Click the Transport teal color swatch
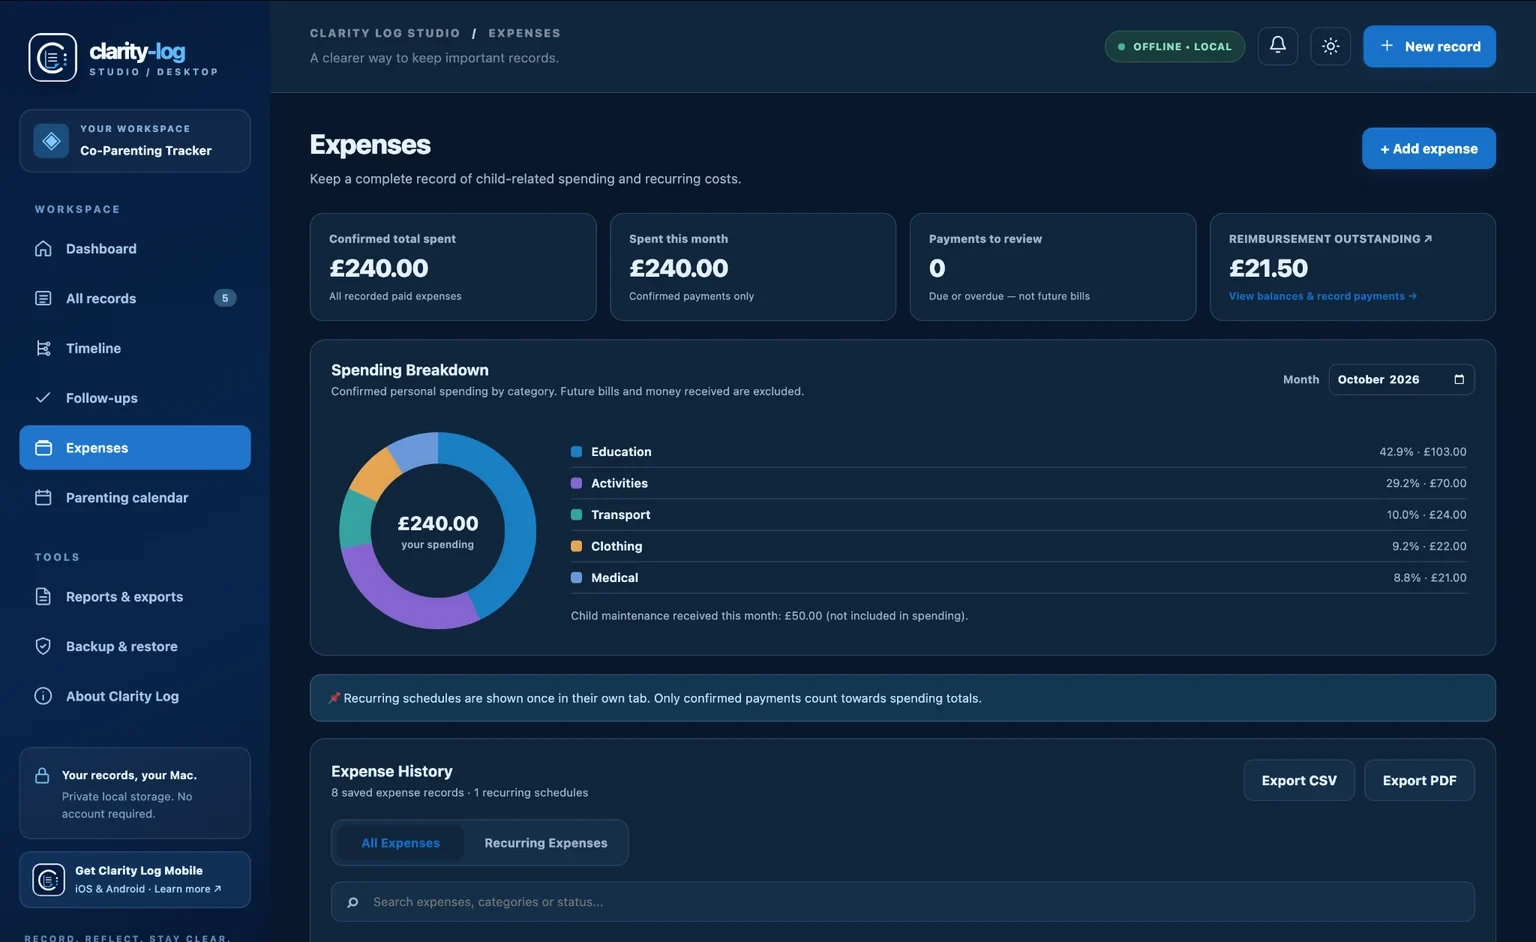The width and height of the screenshot is (1536, 942). (576, 515)
